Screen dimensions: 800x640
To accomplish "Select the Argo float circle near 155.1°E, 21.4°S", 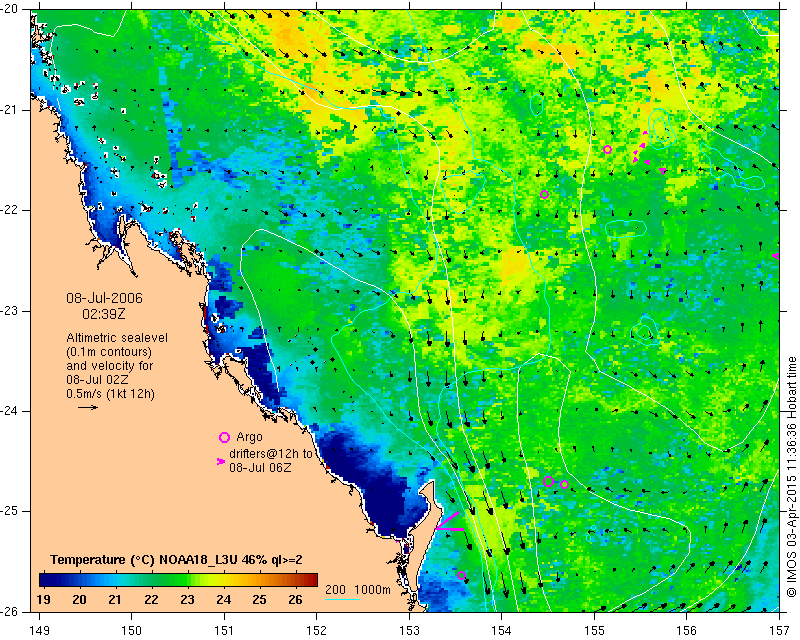I will coord(607,150).
